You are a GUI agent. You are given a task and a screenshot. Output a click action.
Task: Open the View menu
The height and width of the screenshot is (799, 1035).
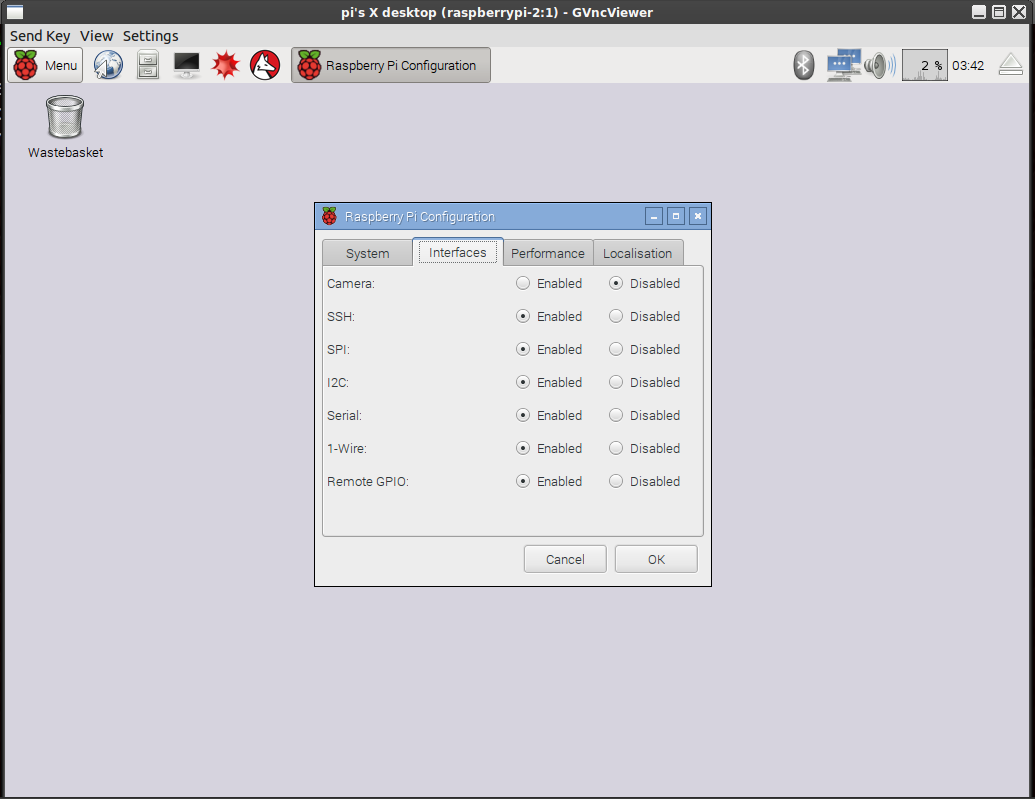(x=96, y=36)
